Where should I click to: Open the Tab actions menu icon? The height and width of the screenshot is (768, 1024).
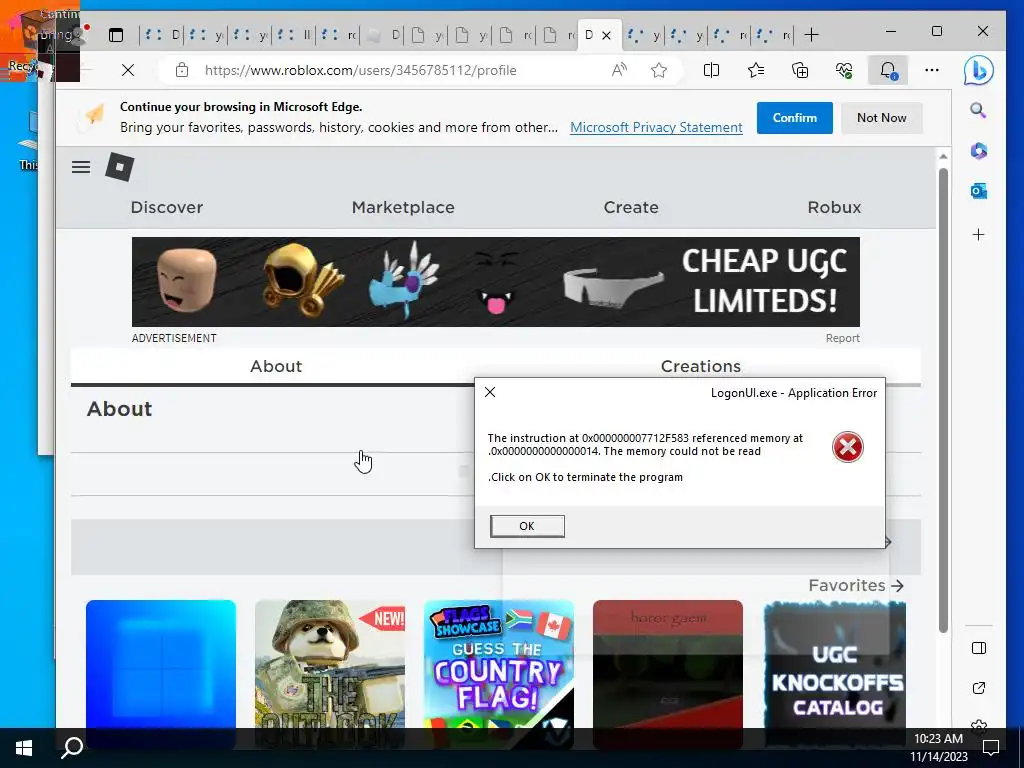click(x=116, y=35)
